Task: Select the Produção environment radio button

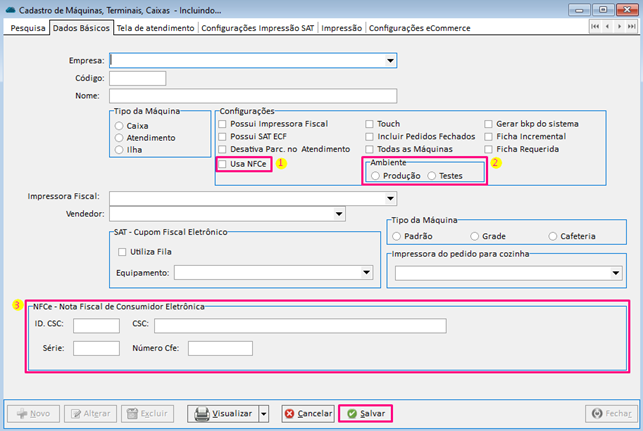Action: (x=375, y=175)
